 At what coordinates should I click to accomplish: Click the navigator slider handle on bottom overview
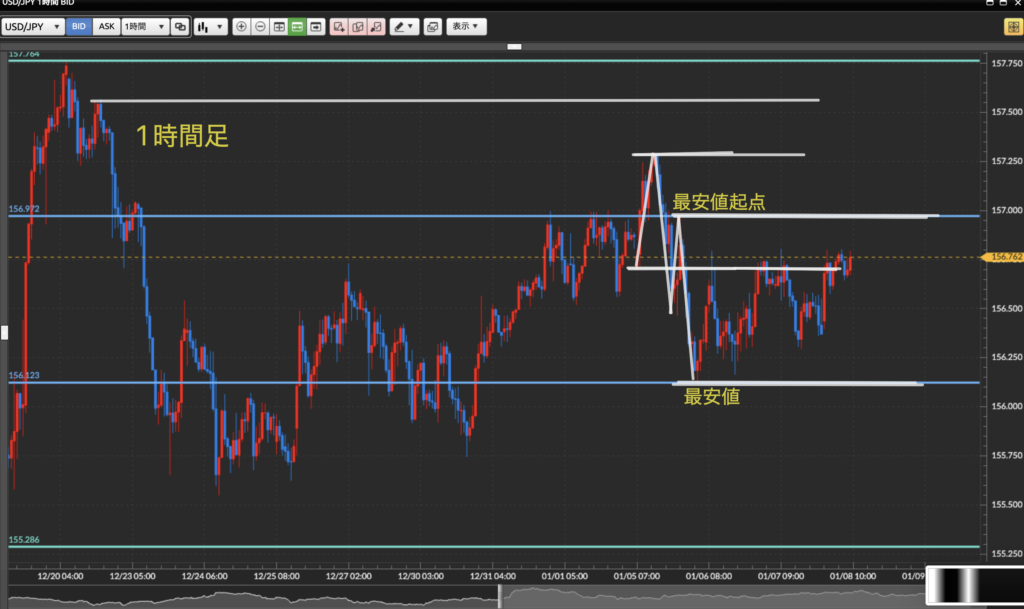(x=502, y=595)
